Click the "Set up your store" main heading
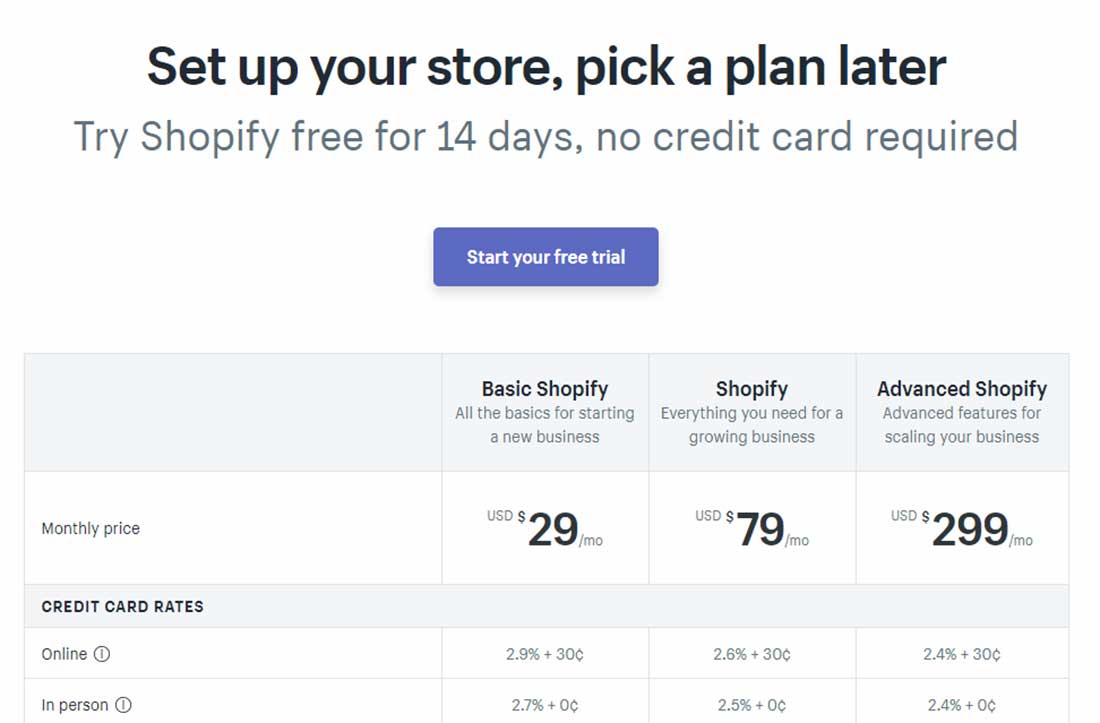Screen dimensions: 1100x723 (x=546, y=66)
